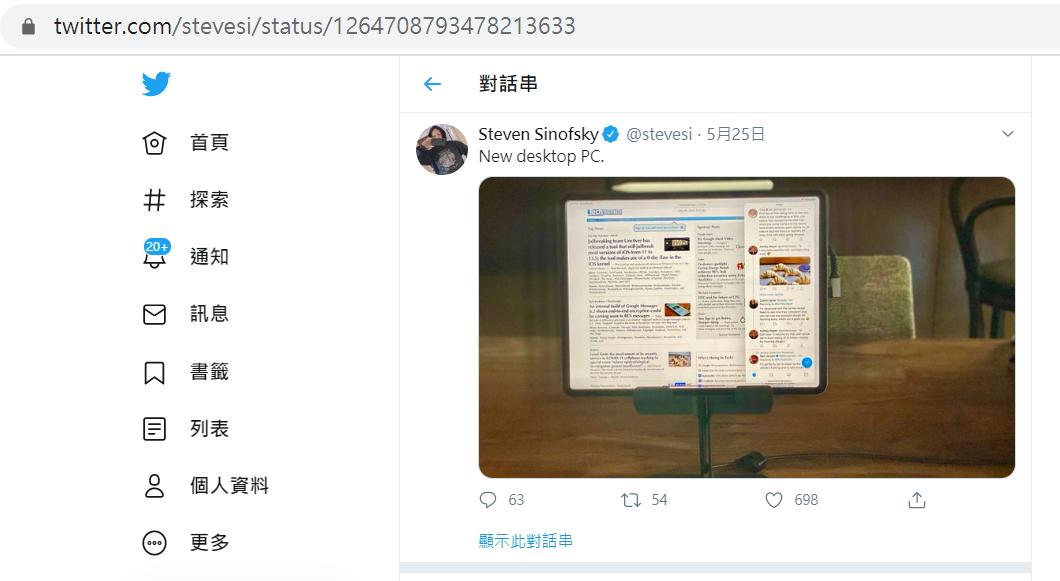Open the tweet's tablet photo
This screenshot has width=1060, height=581.
746,327
